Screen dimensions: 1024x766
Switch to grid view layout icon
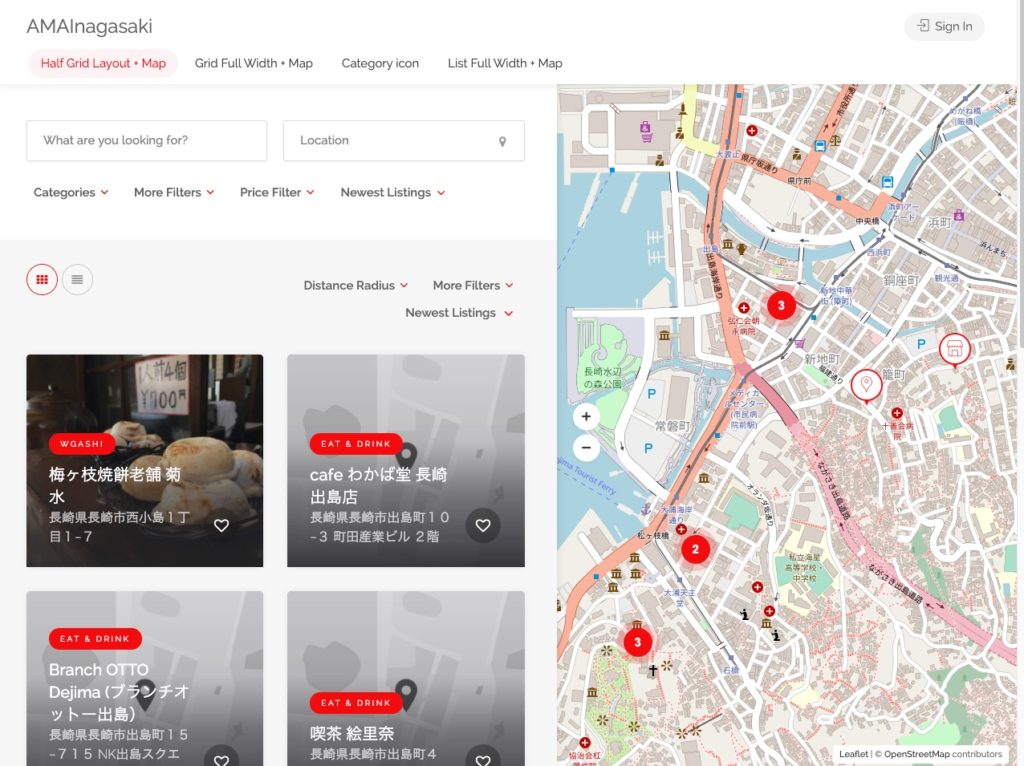42,279
